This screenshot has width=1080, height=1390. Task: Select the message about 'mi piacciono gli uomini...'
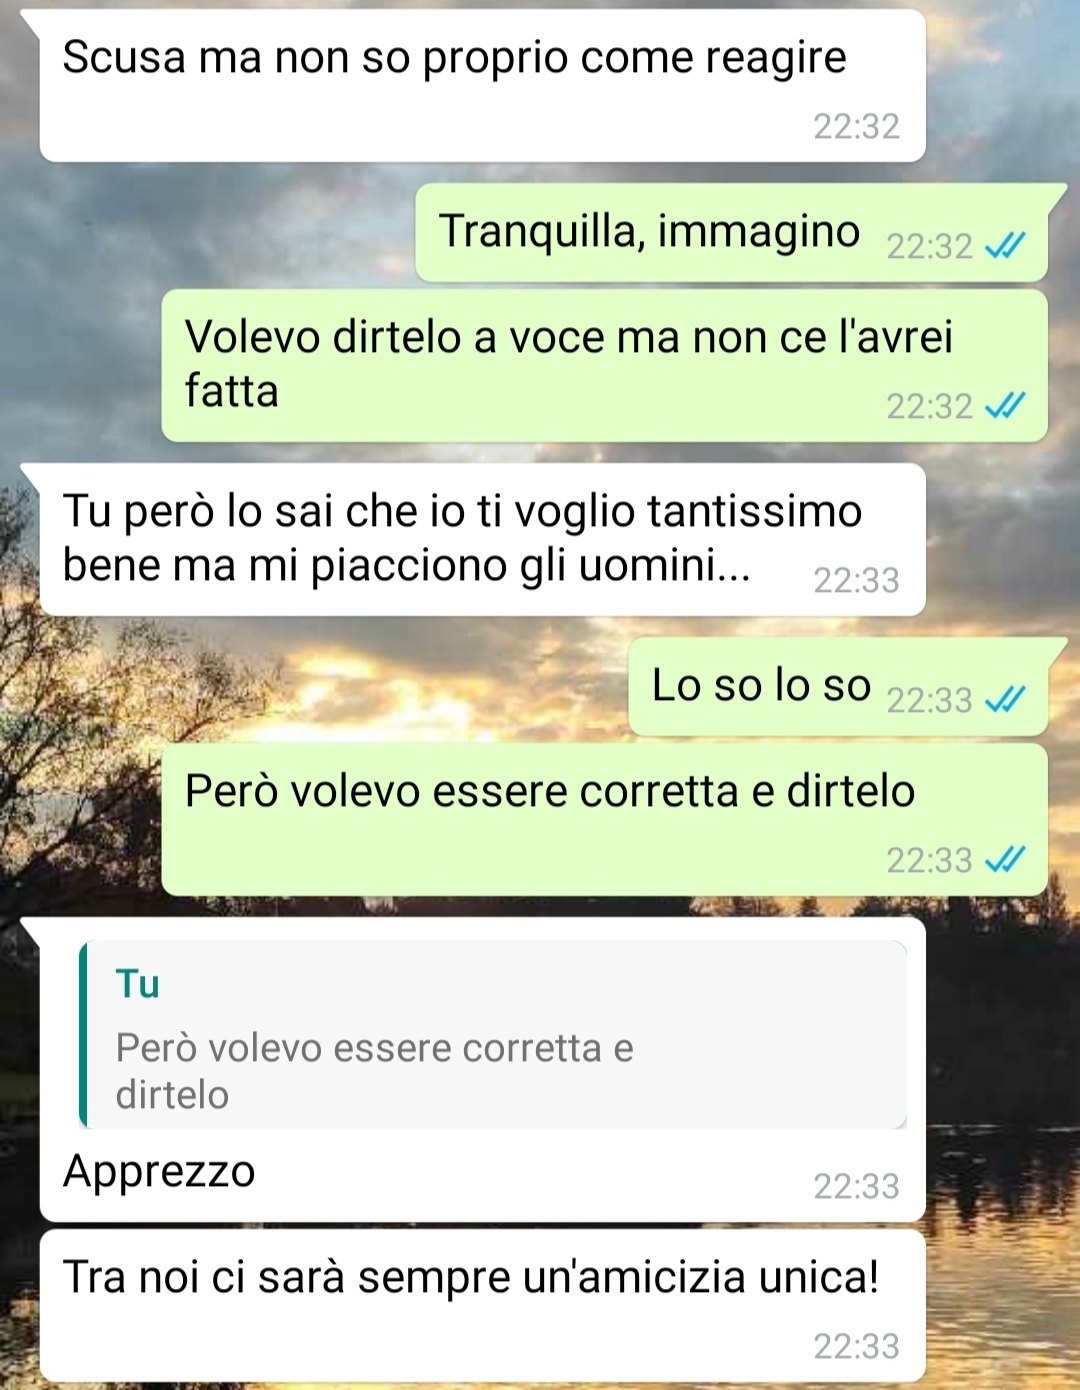[482, 539]
